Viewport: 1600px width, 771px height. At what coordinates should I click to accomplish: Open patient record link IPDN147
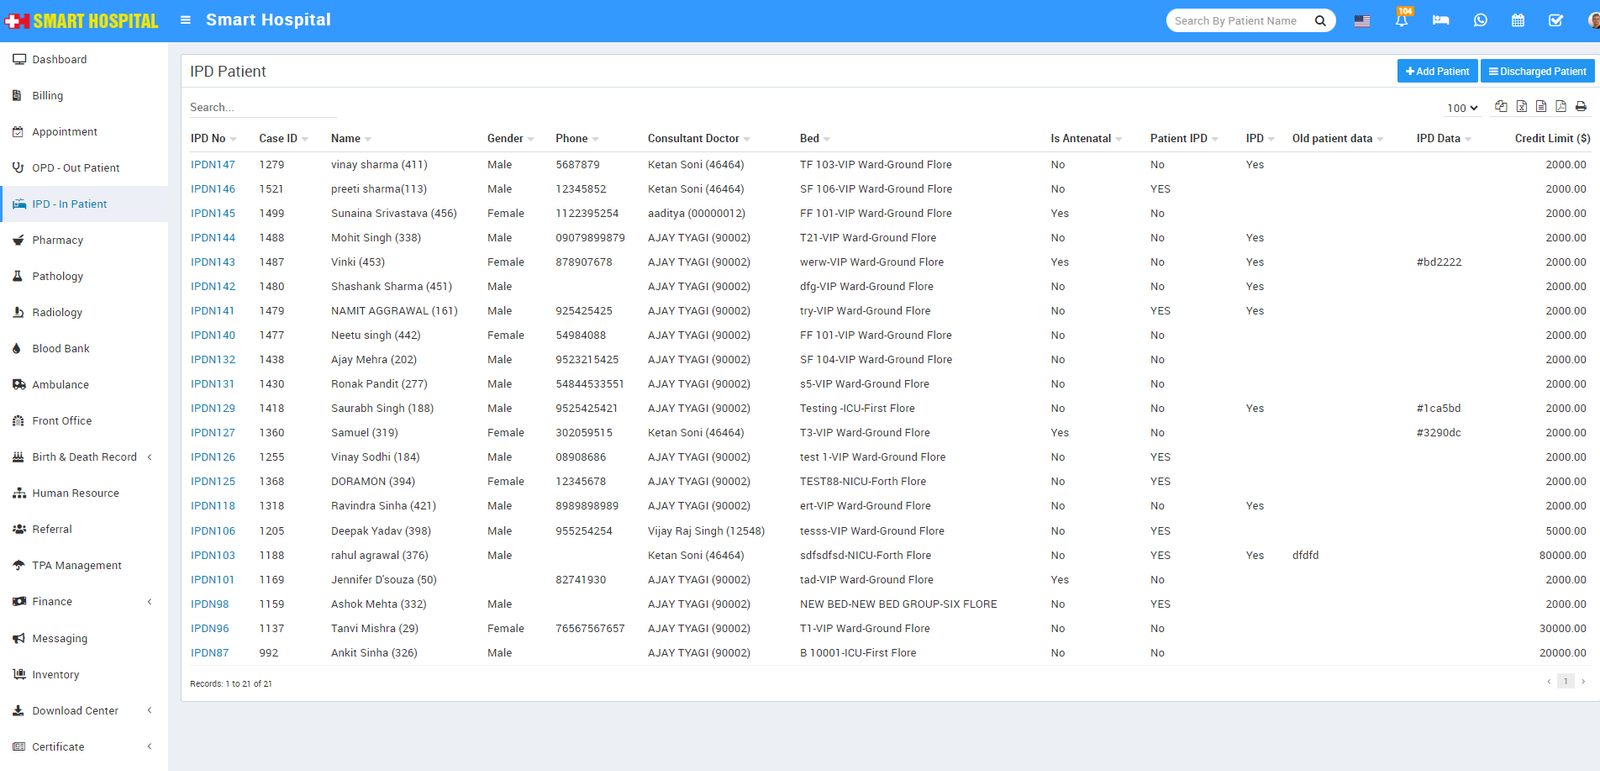(x=213, y=165)
